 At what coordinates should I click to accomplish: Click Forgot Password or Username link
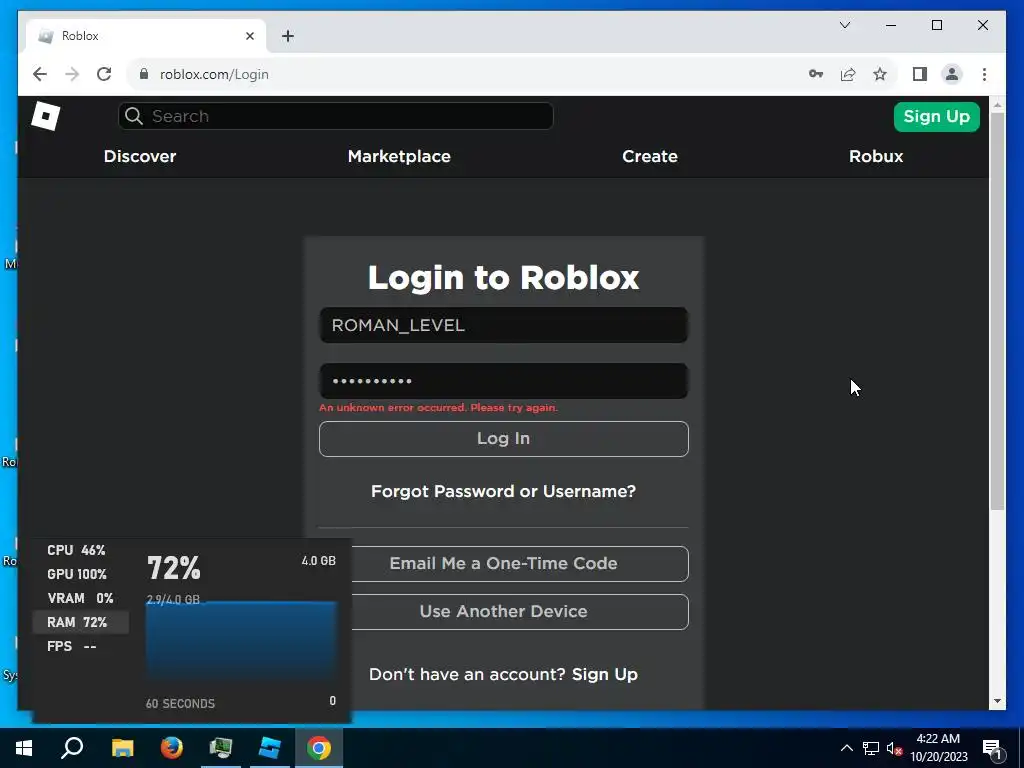click(x=504, y=491)
